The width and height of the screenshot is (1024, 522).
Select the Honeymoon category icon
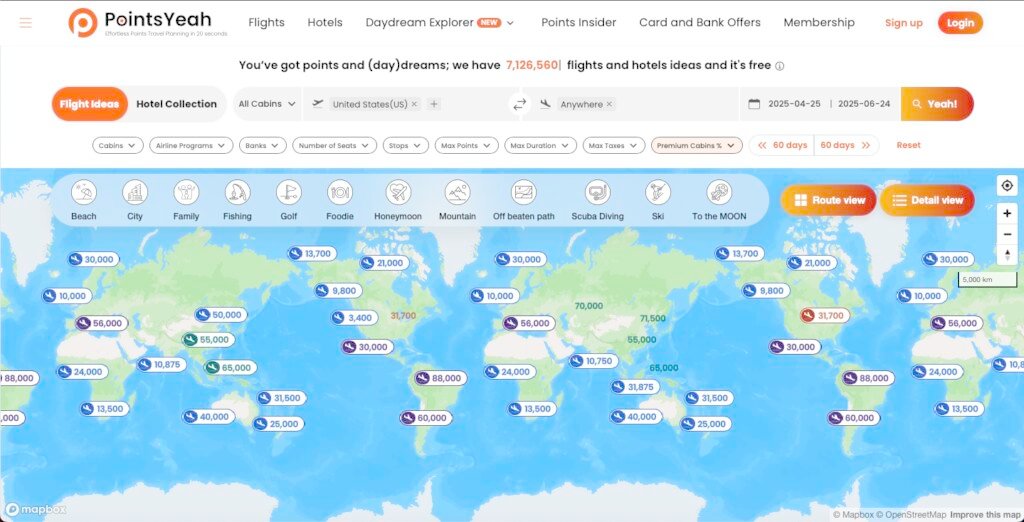(398, 192)
